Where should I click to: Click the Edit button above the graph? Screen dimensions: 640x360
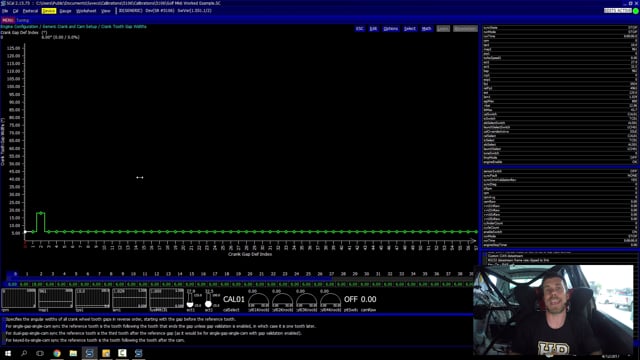click(373, 29)
